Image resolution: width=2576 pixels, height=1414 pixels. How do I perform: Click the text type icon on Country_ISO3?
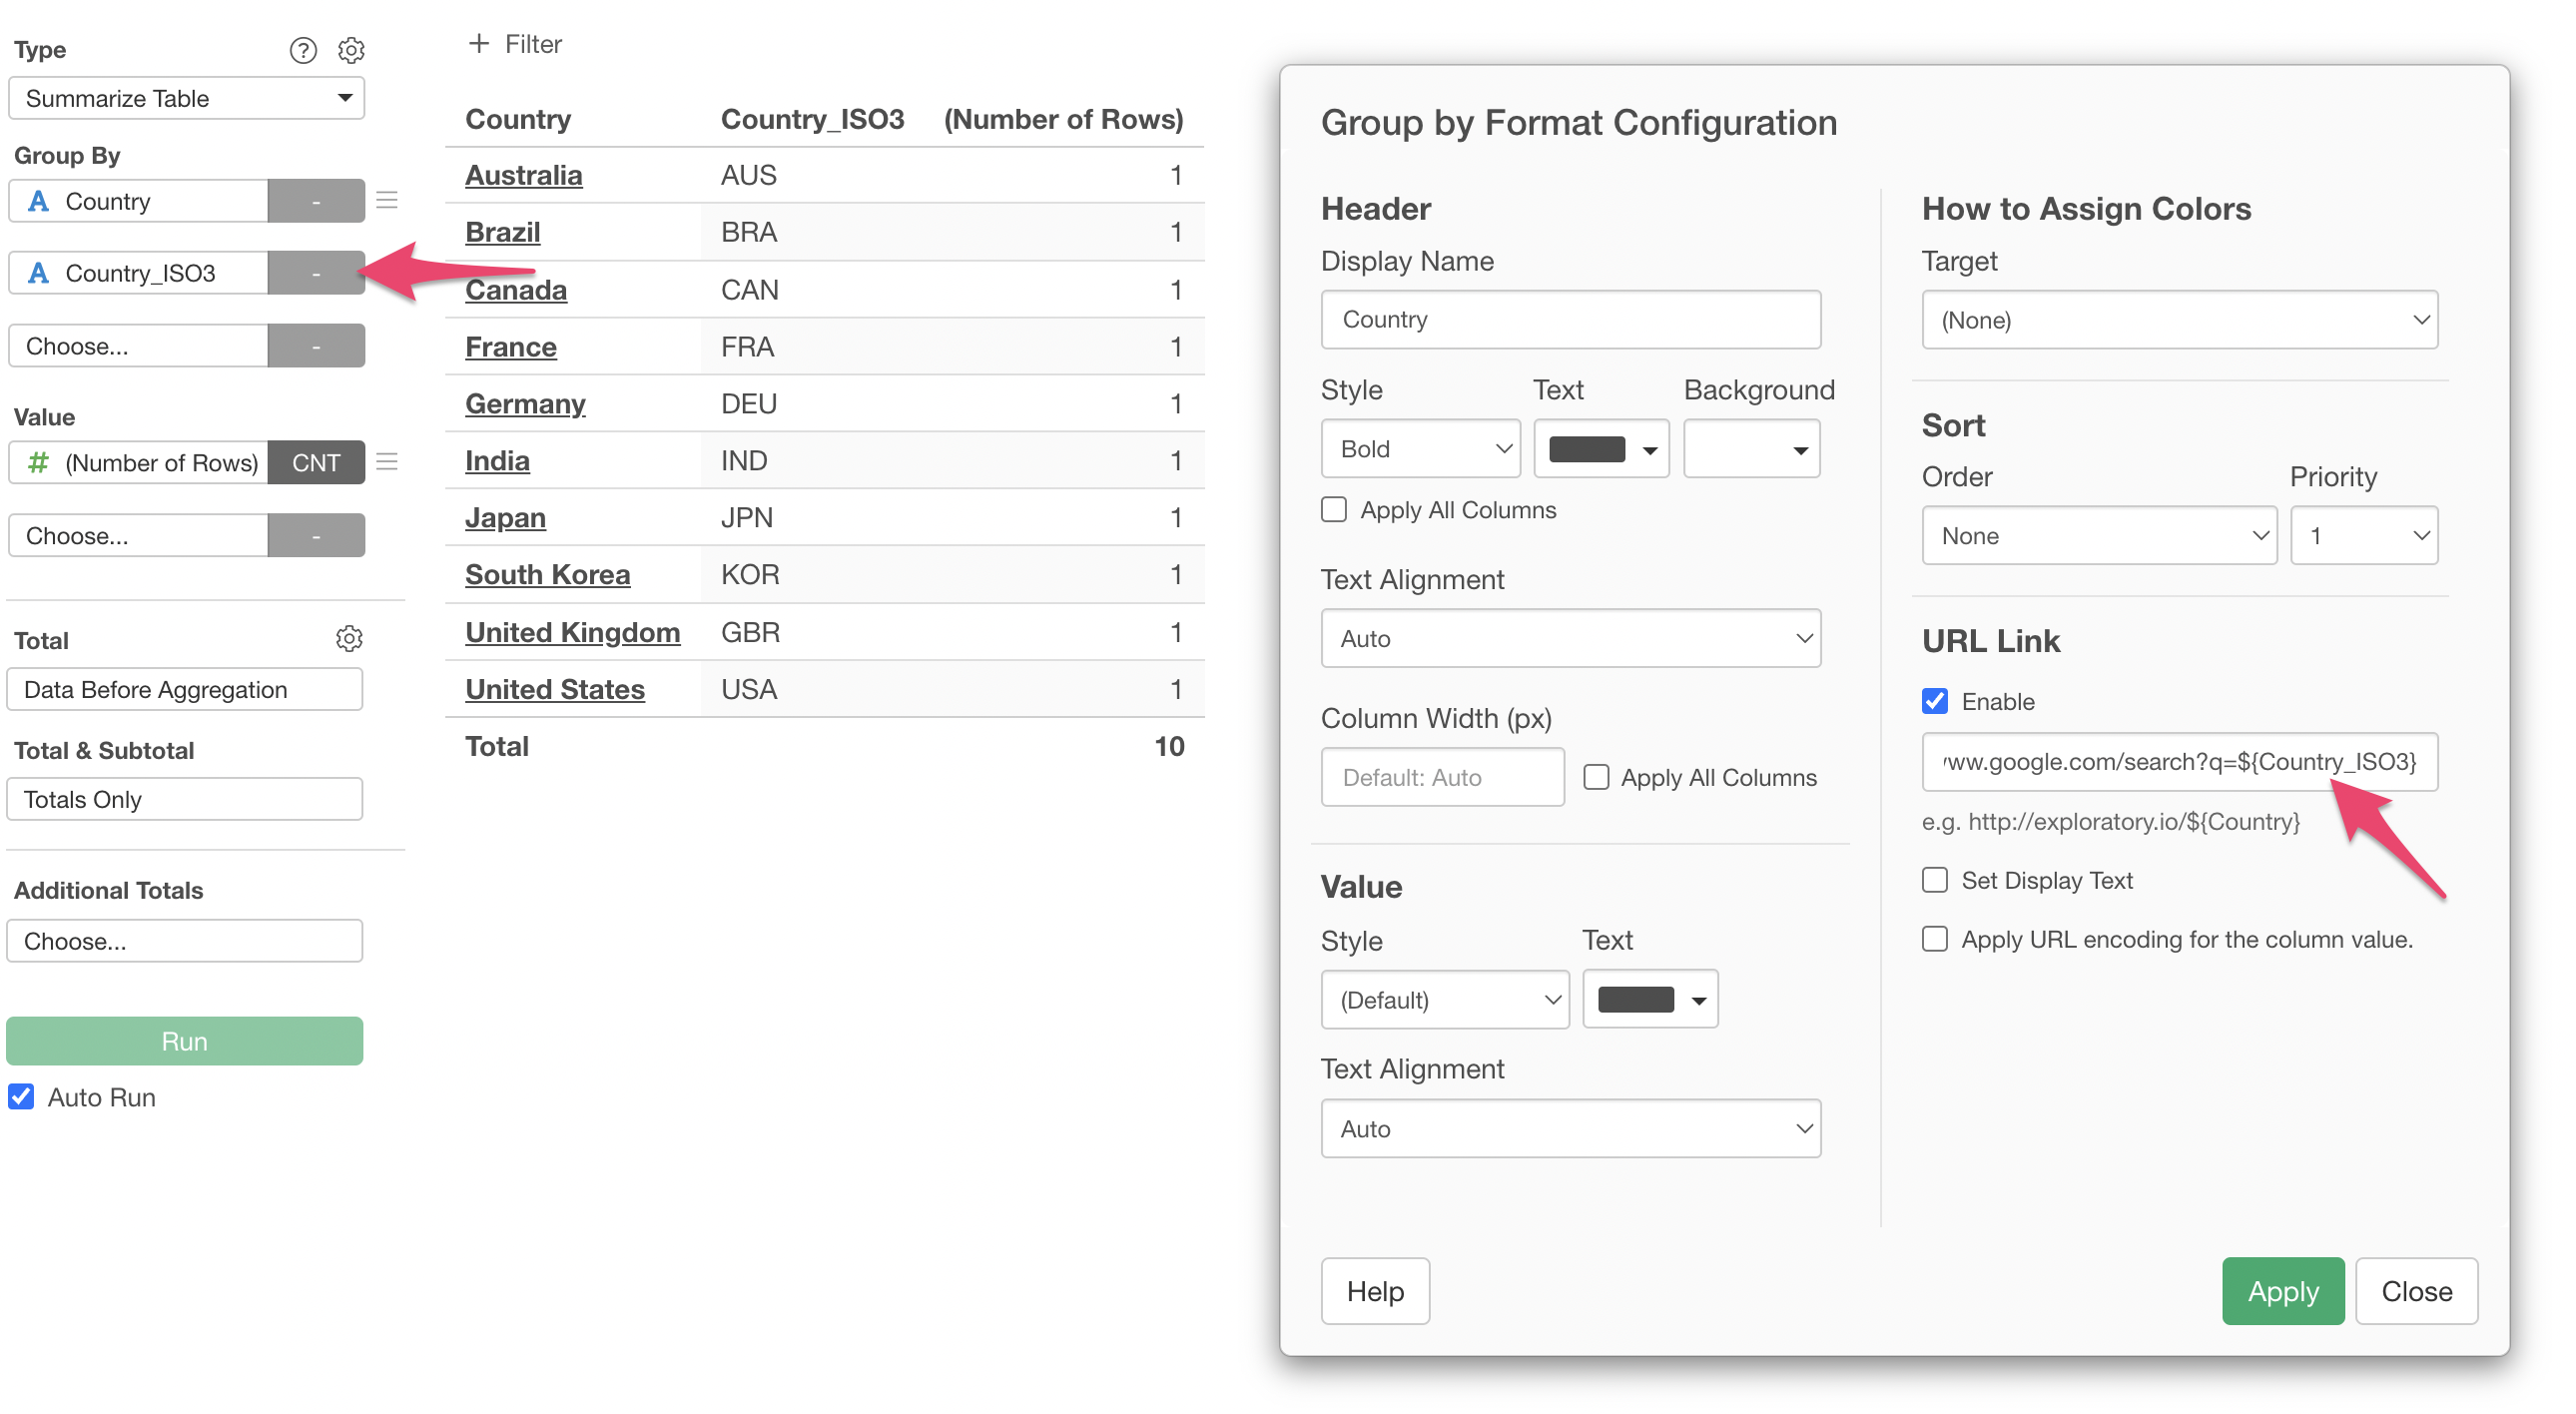coord(38,273)
